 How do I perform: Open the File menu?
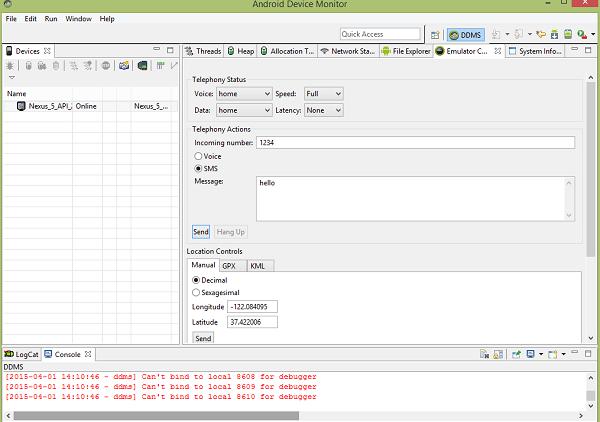11,19
